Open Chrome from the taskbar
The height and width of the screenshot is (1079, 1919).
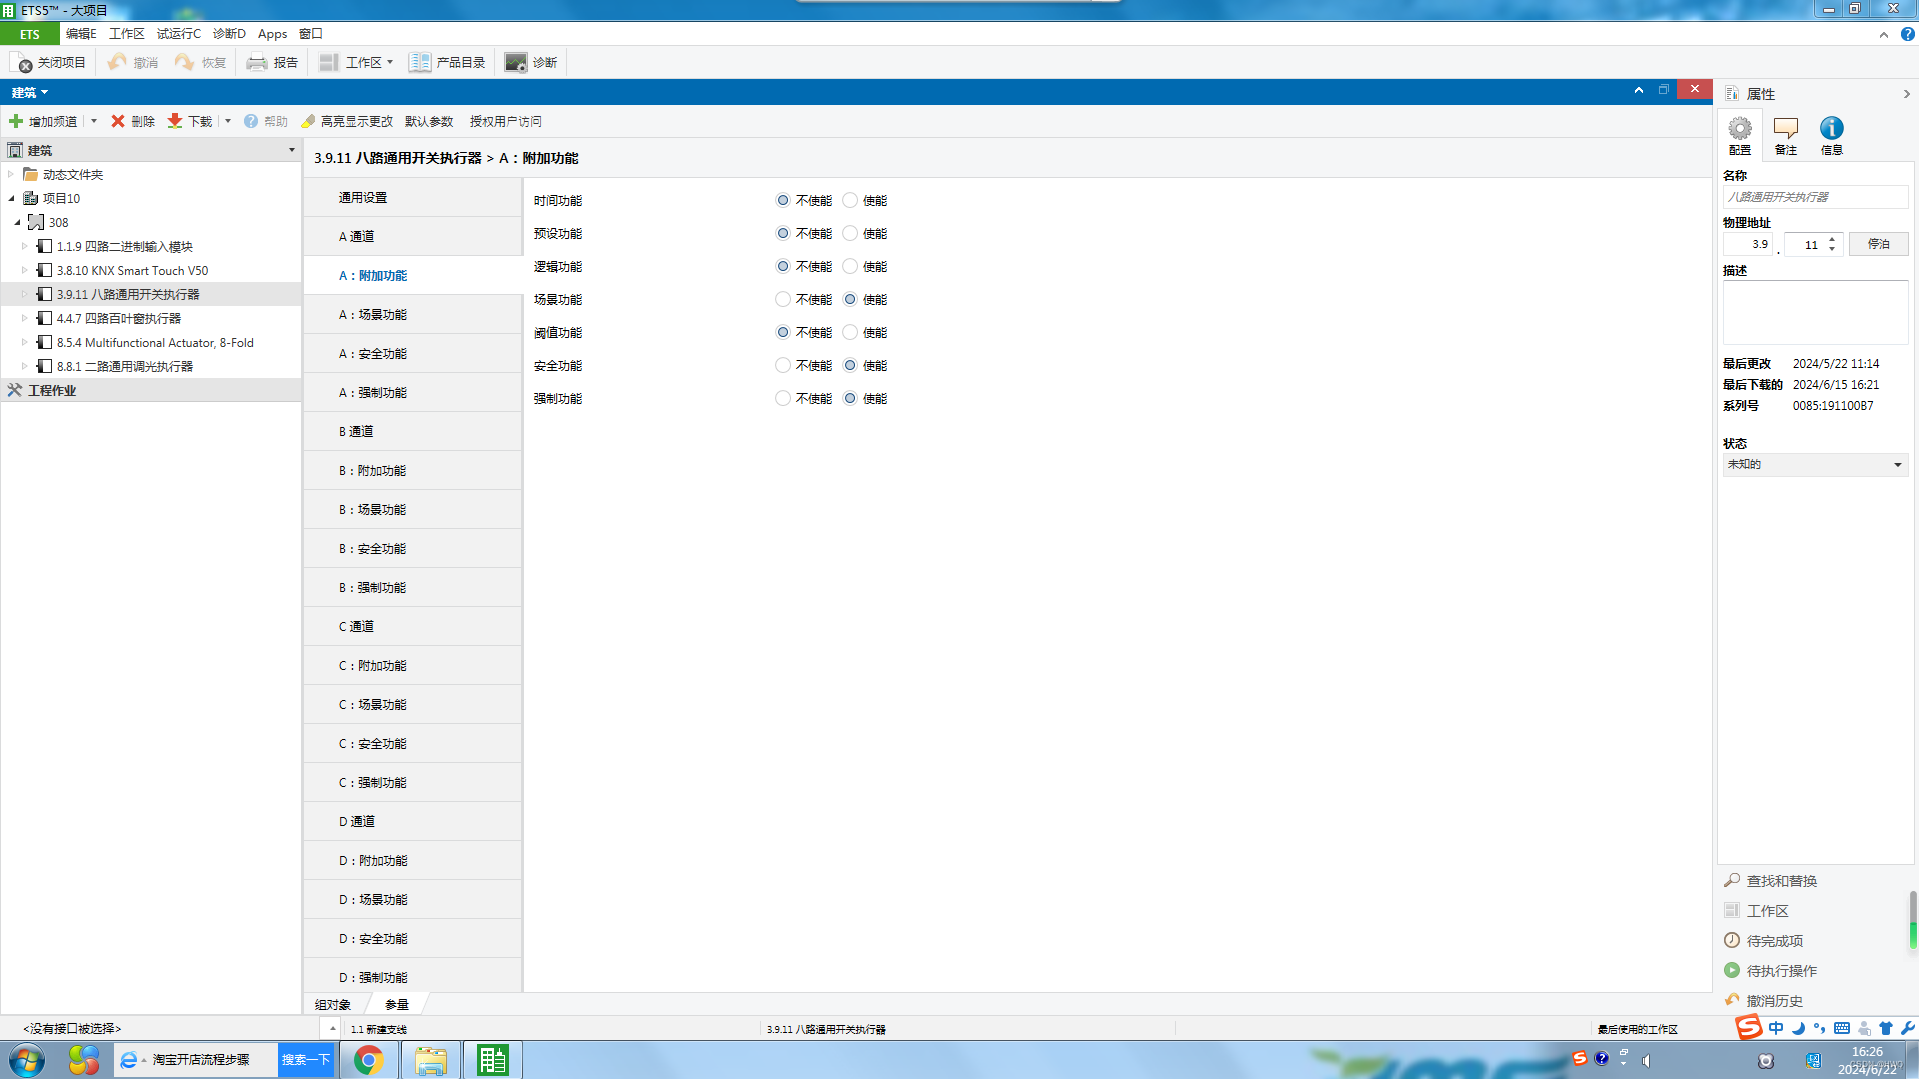tap(368, 1060)
